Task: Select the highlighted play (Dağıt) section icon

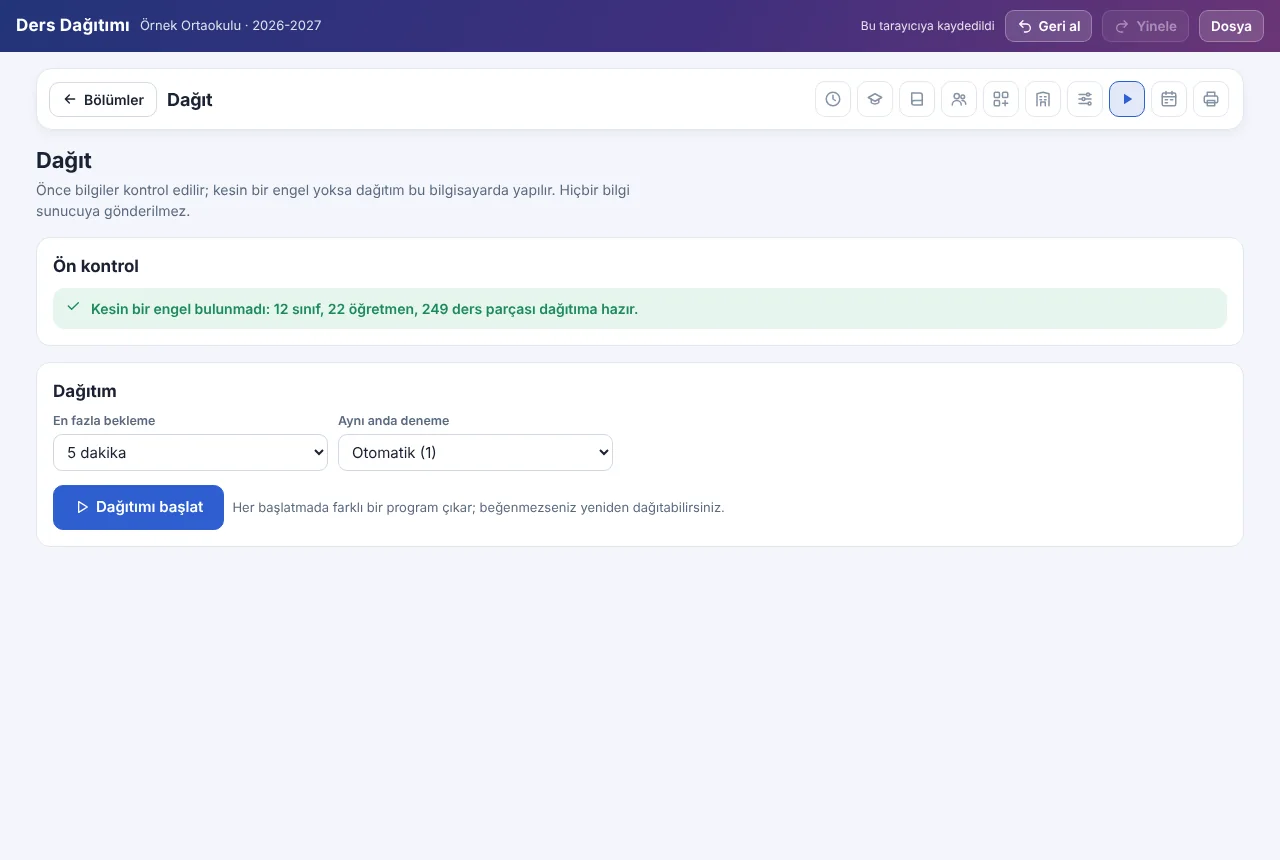Action: pos(1127,99)
